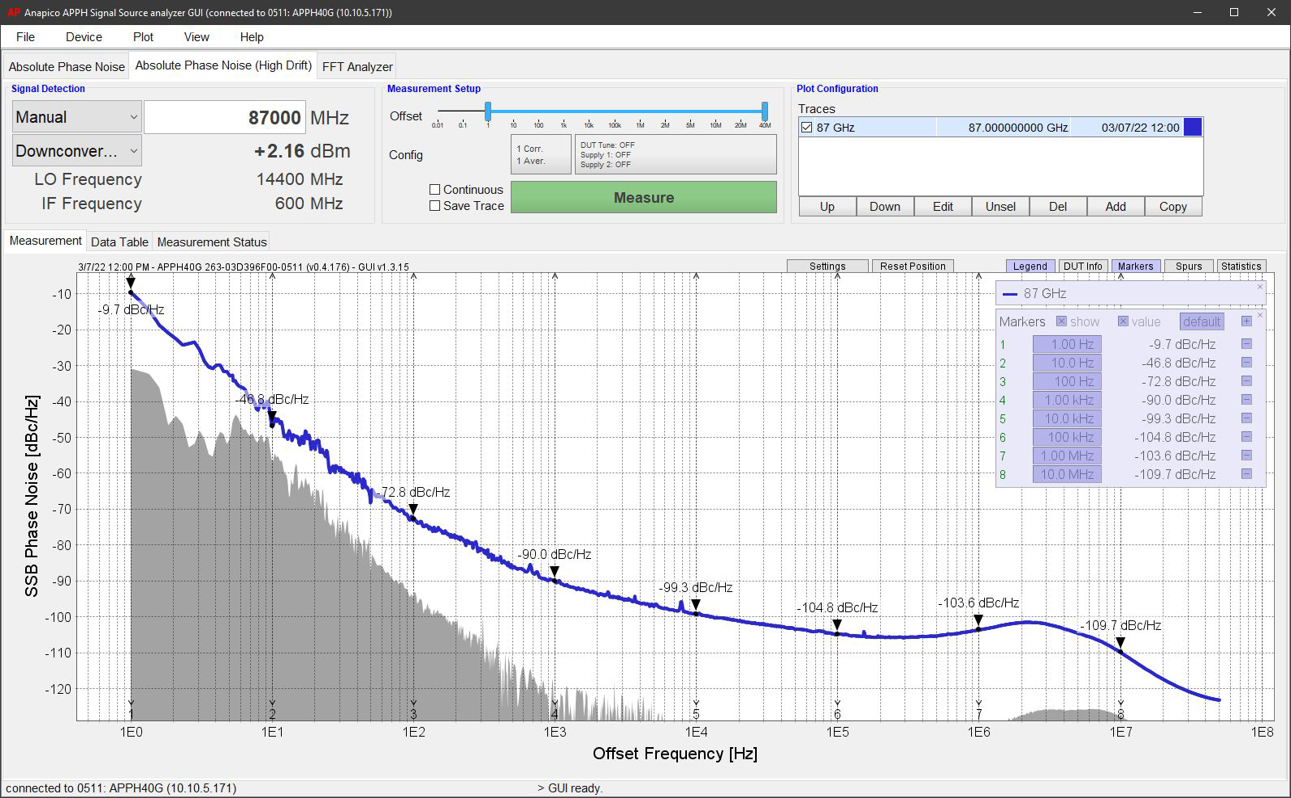Delete the trace with the Del button
The height and width of the screenshot is (798, 1291).
tap(1058, 206)
